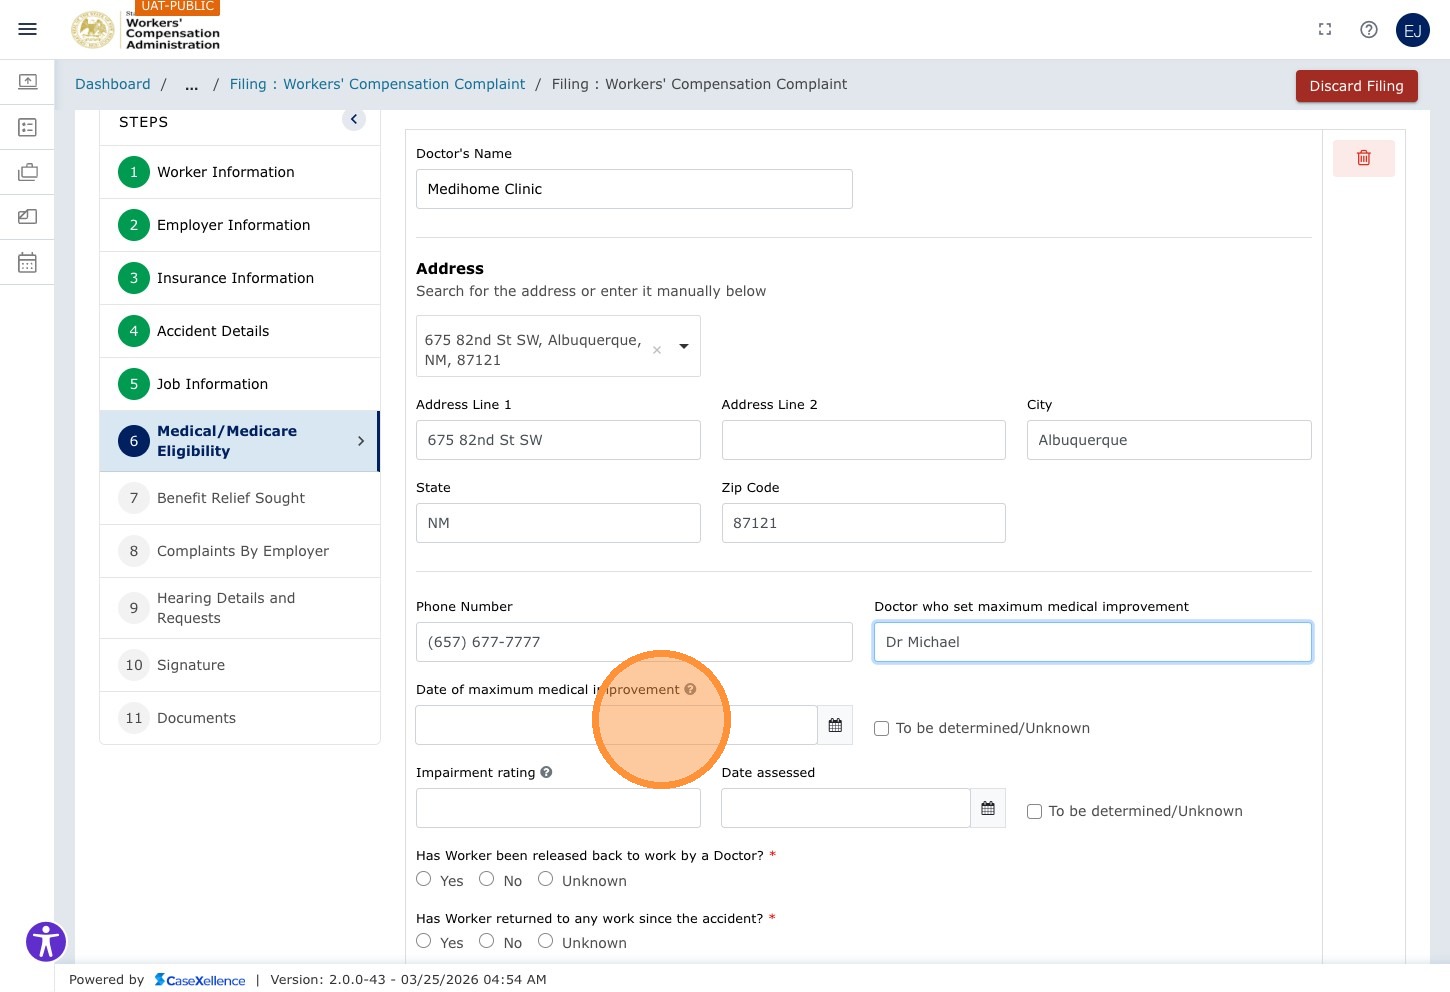Image resolution: width=1450 pixels, height=992 pixels.
Task: Clear the selected address with X
Action: [657, 350]
